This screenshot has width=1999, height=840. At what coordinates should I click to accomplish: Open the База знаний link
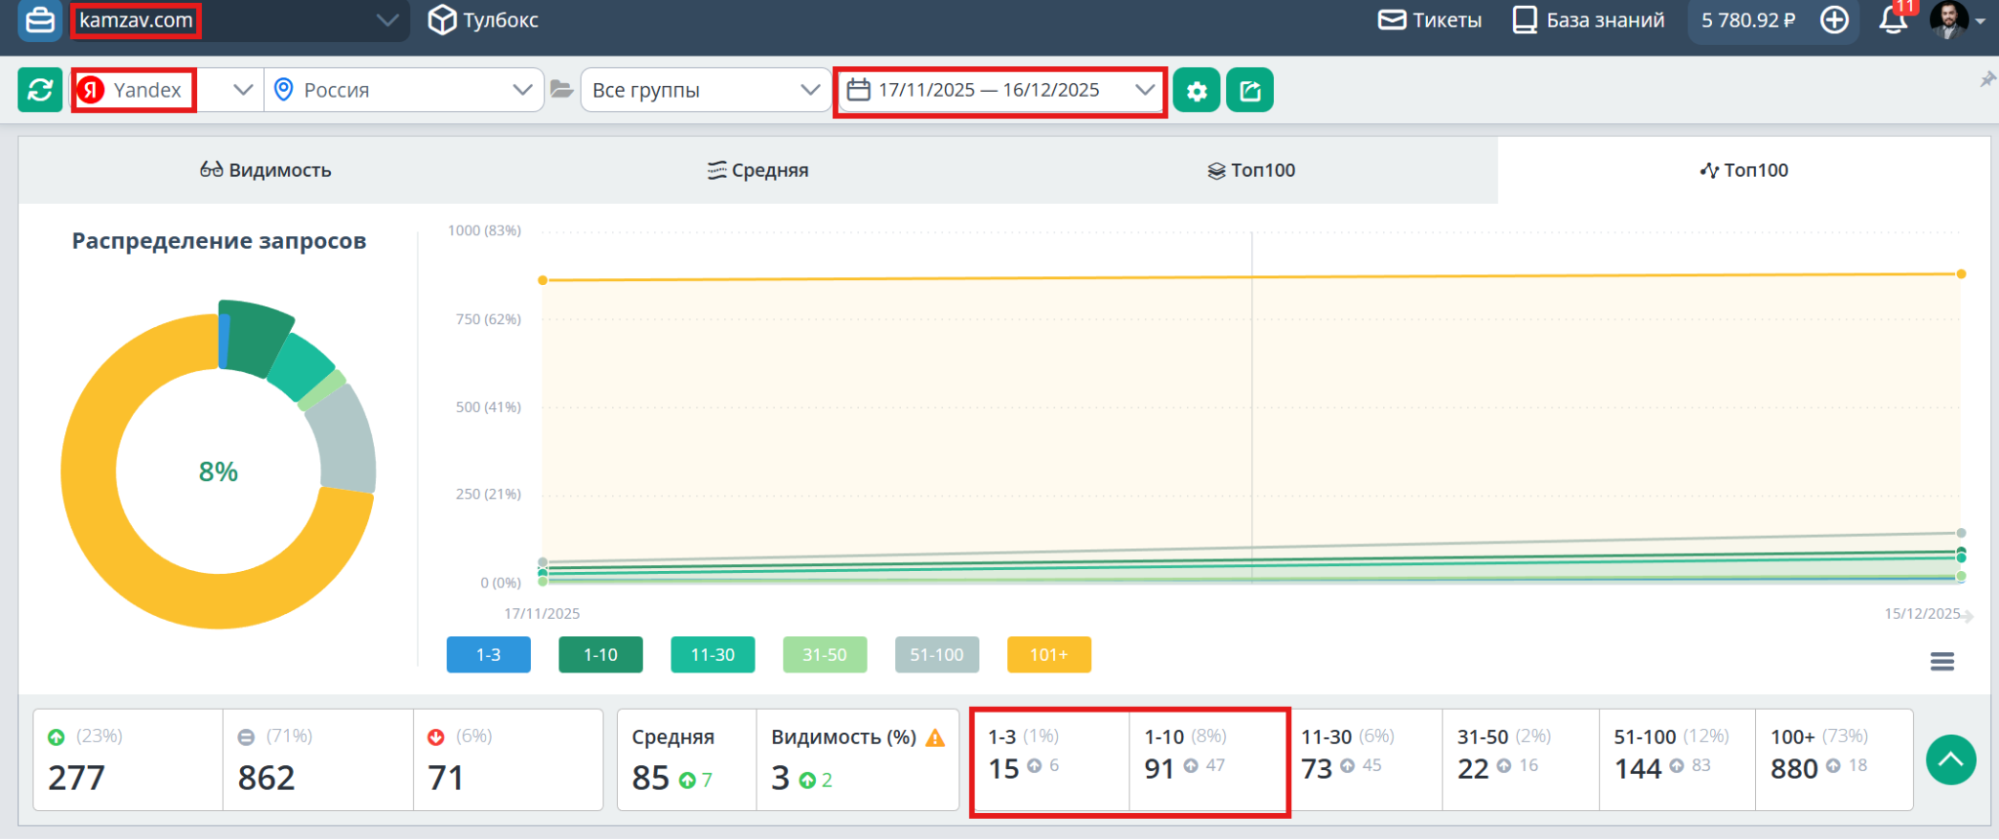[x=1588, y=20]
